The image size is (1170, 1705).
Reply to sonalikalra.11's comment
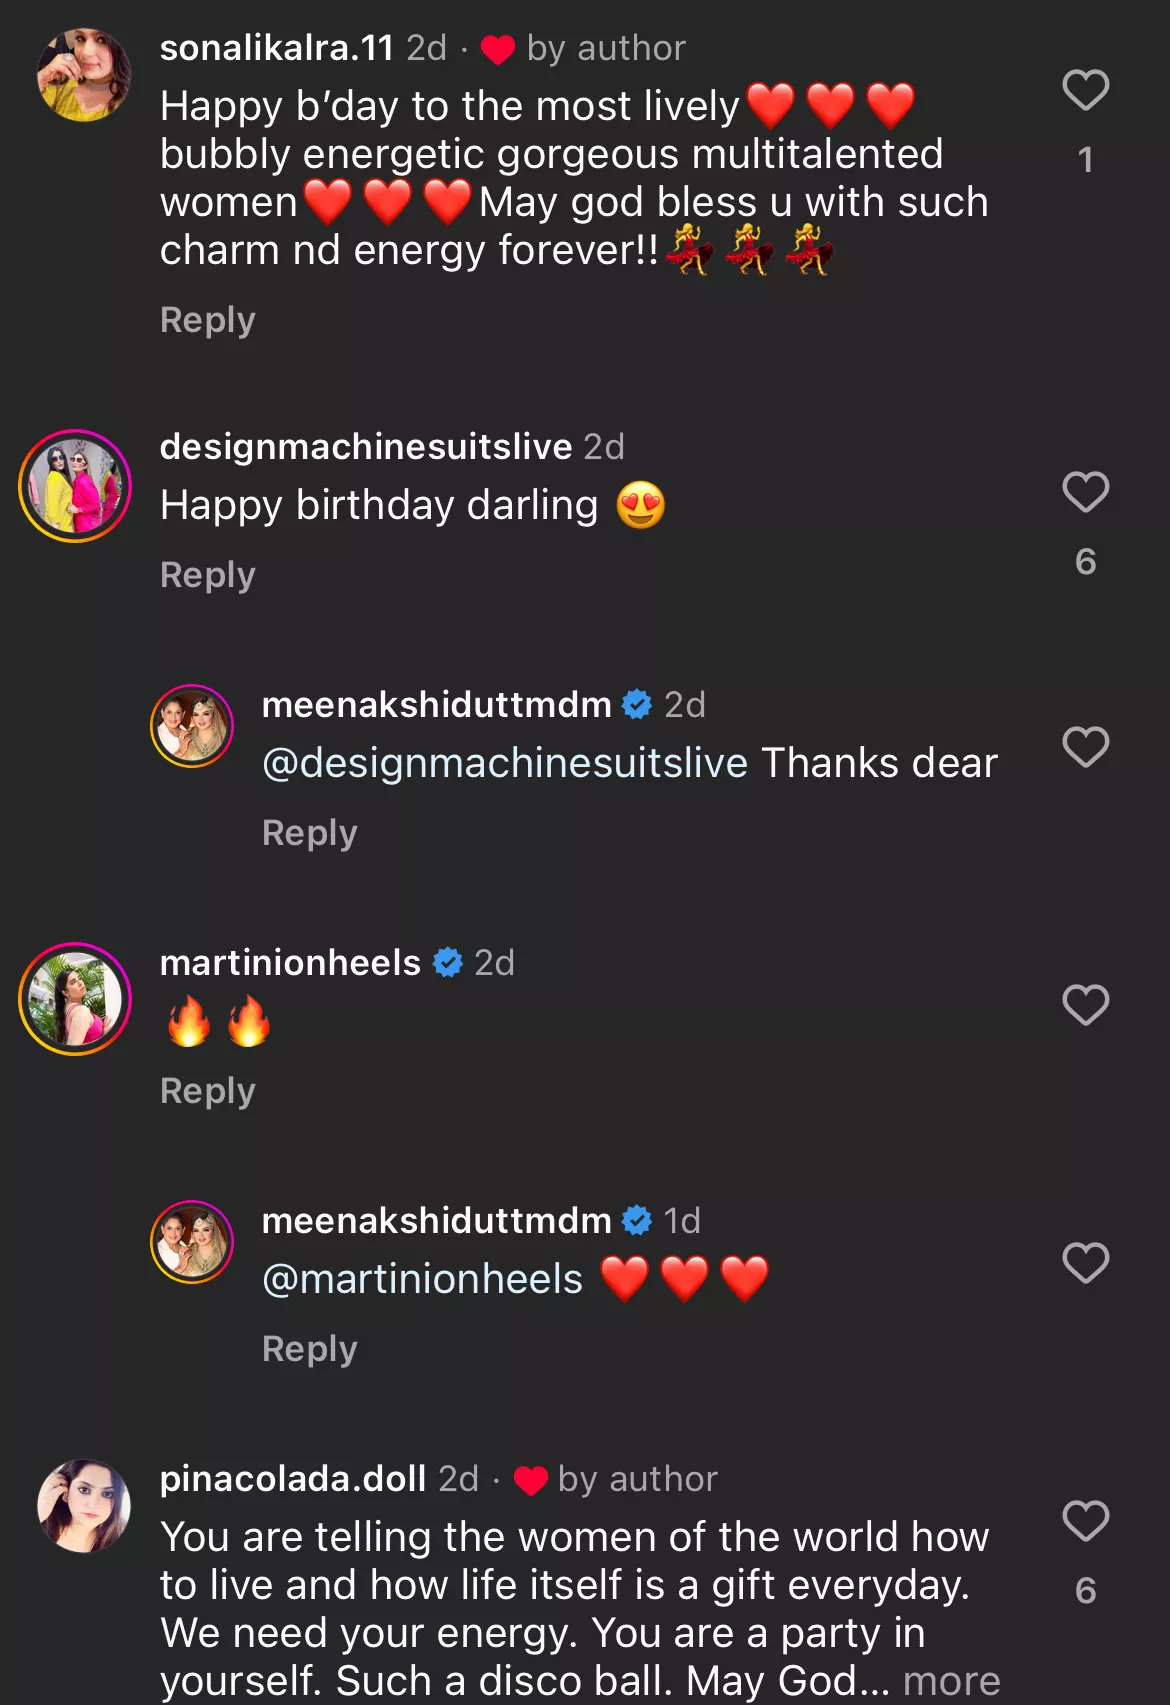208,320
